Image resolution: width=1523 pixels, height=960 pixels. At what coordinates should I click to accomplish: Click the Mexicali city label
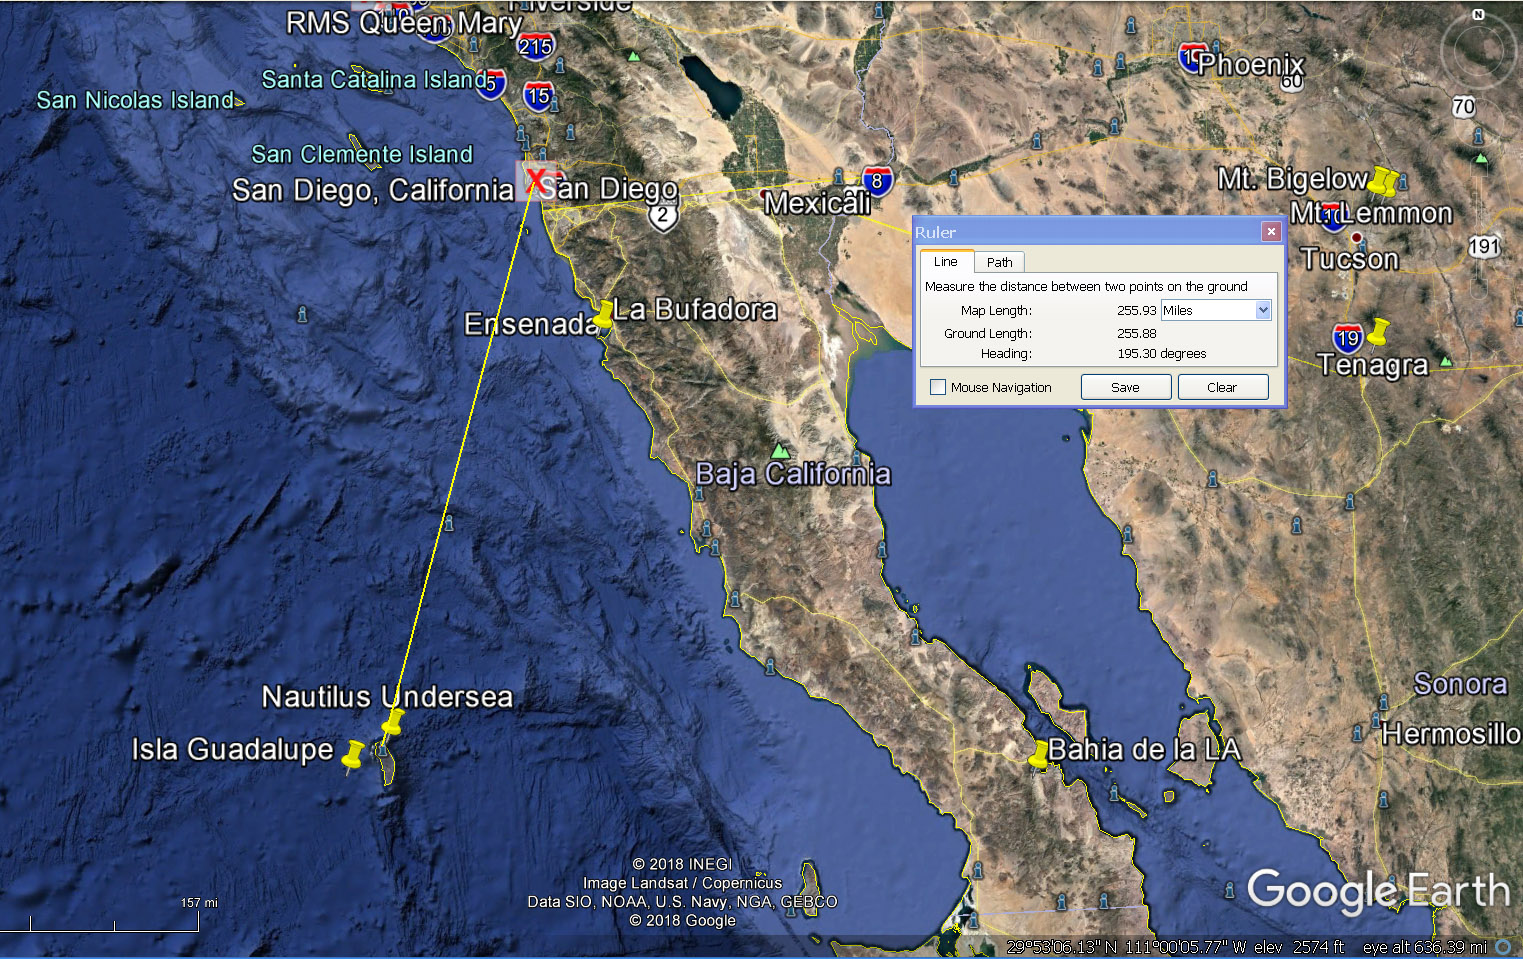click(817, 203)
